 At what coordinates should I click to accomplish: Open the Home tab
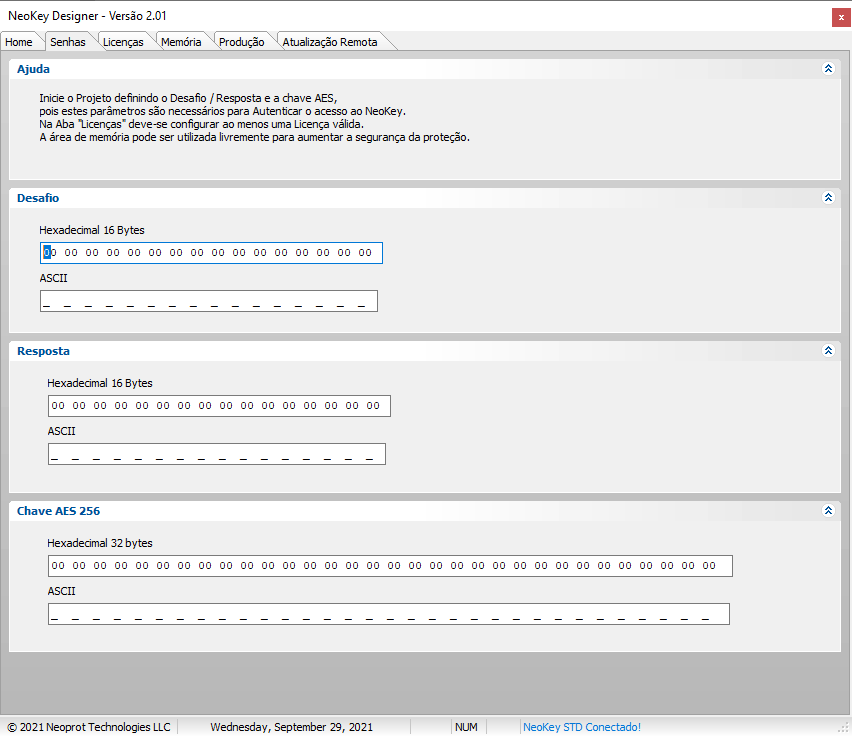click(19, 42)
